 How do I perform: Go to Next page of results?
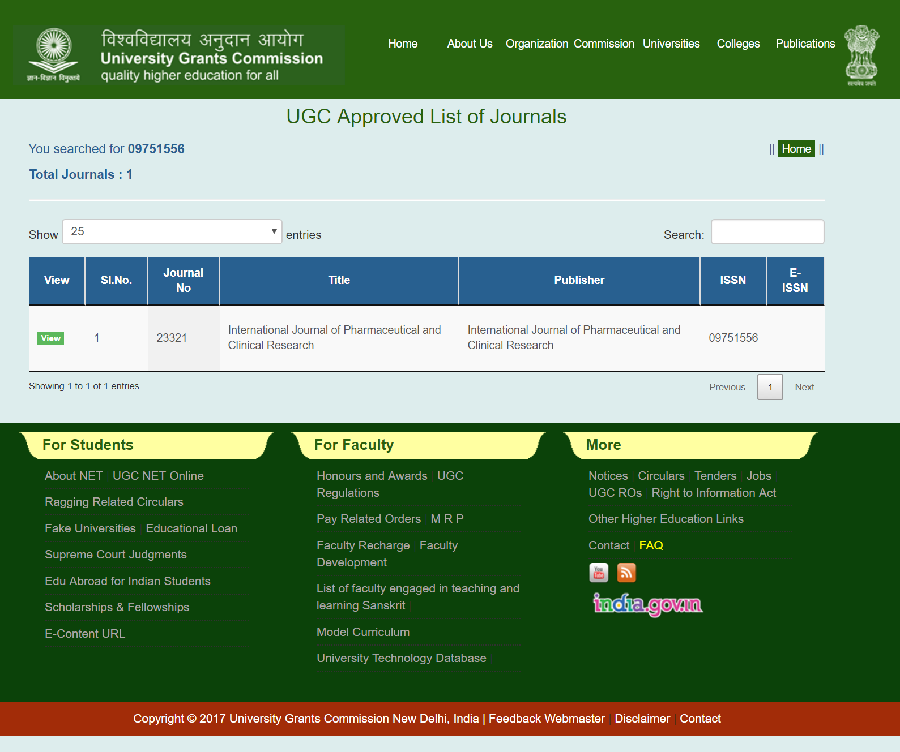(x=804, y=387)
